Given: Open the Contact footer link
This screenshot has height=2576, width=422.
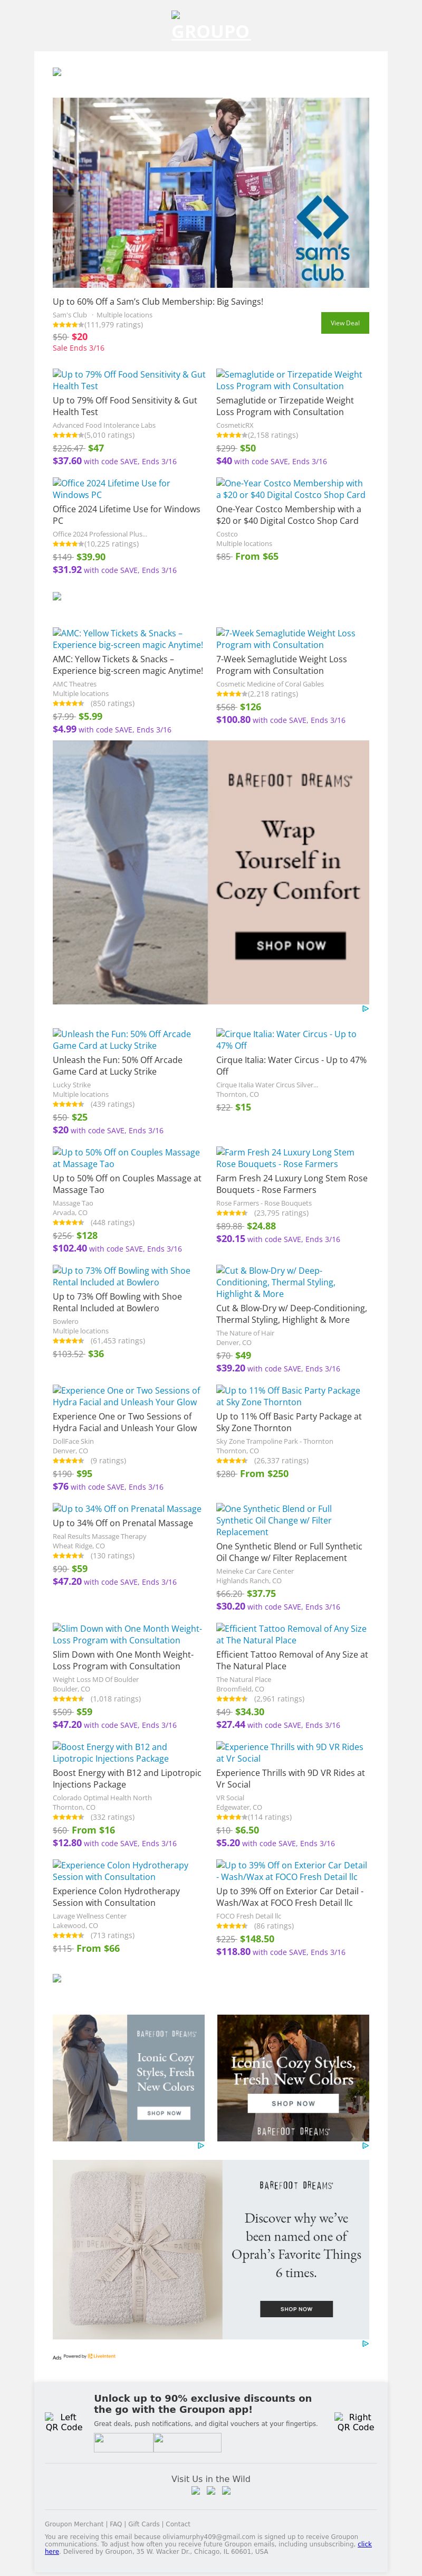Looking at the screenshot, I should 178,2524.
